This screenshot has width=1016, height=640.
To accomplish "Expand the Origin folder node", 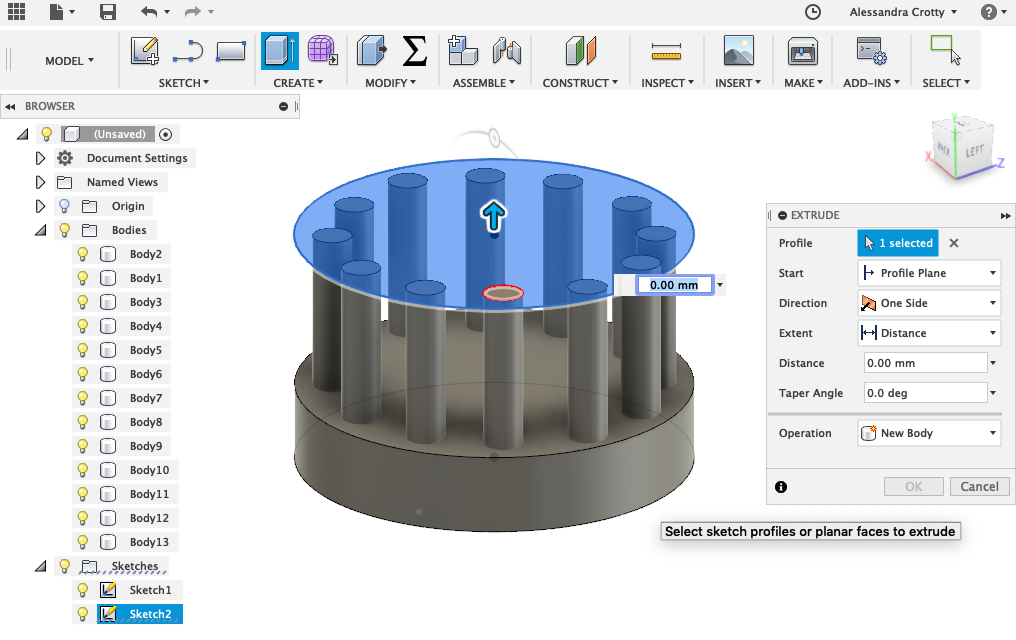I will [40, 206].
